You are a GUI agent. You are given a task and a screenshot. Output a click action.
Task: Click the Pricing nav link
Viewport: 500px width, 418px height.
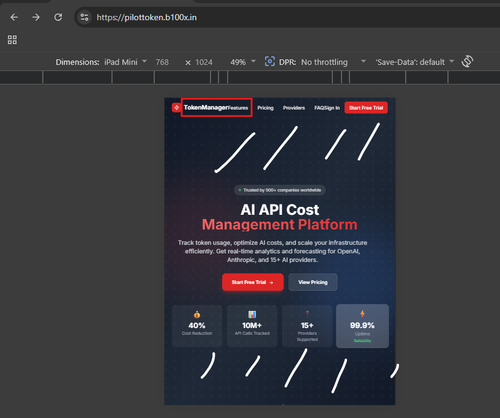[265, 108]
